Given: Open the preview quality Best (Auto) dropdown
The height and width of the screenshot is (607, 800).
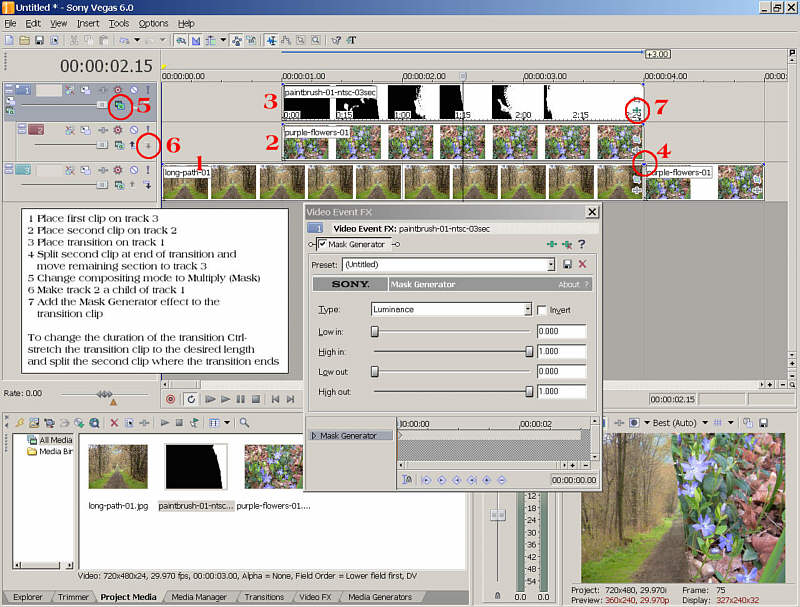Looking at the screenshot, I should (x=705, y=423).
